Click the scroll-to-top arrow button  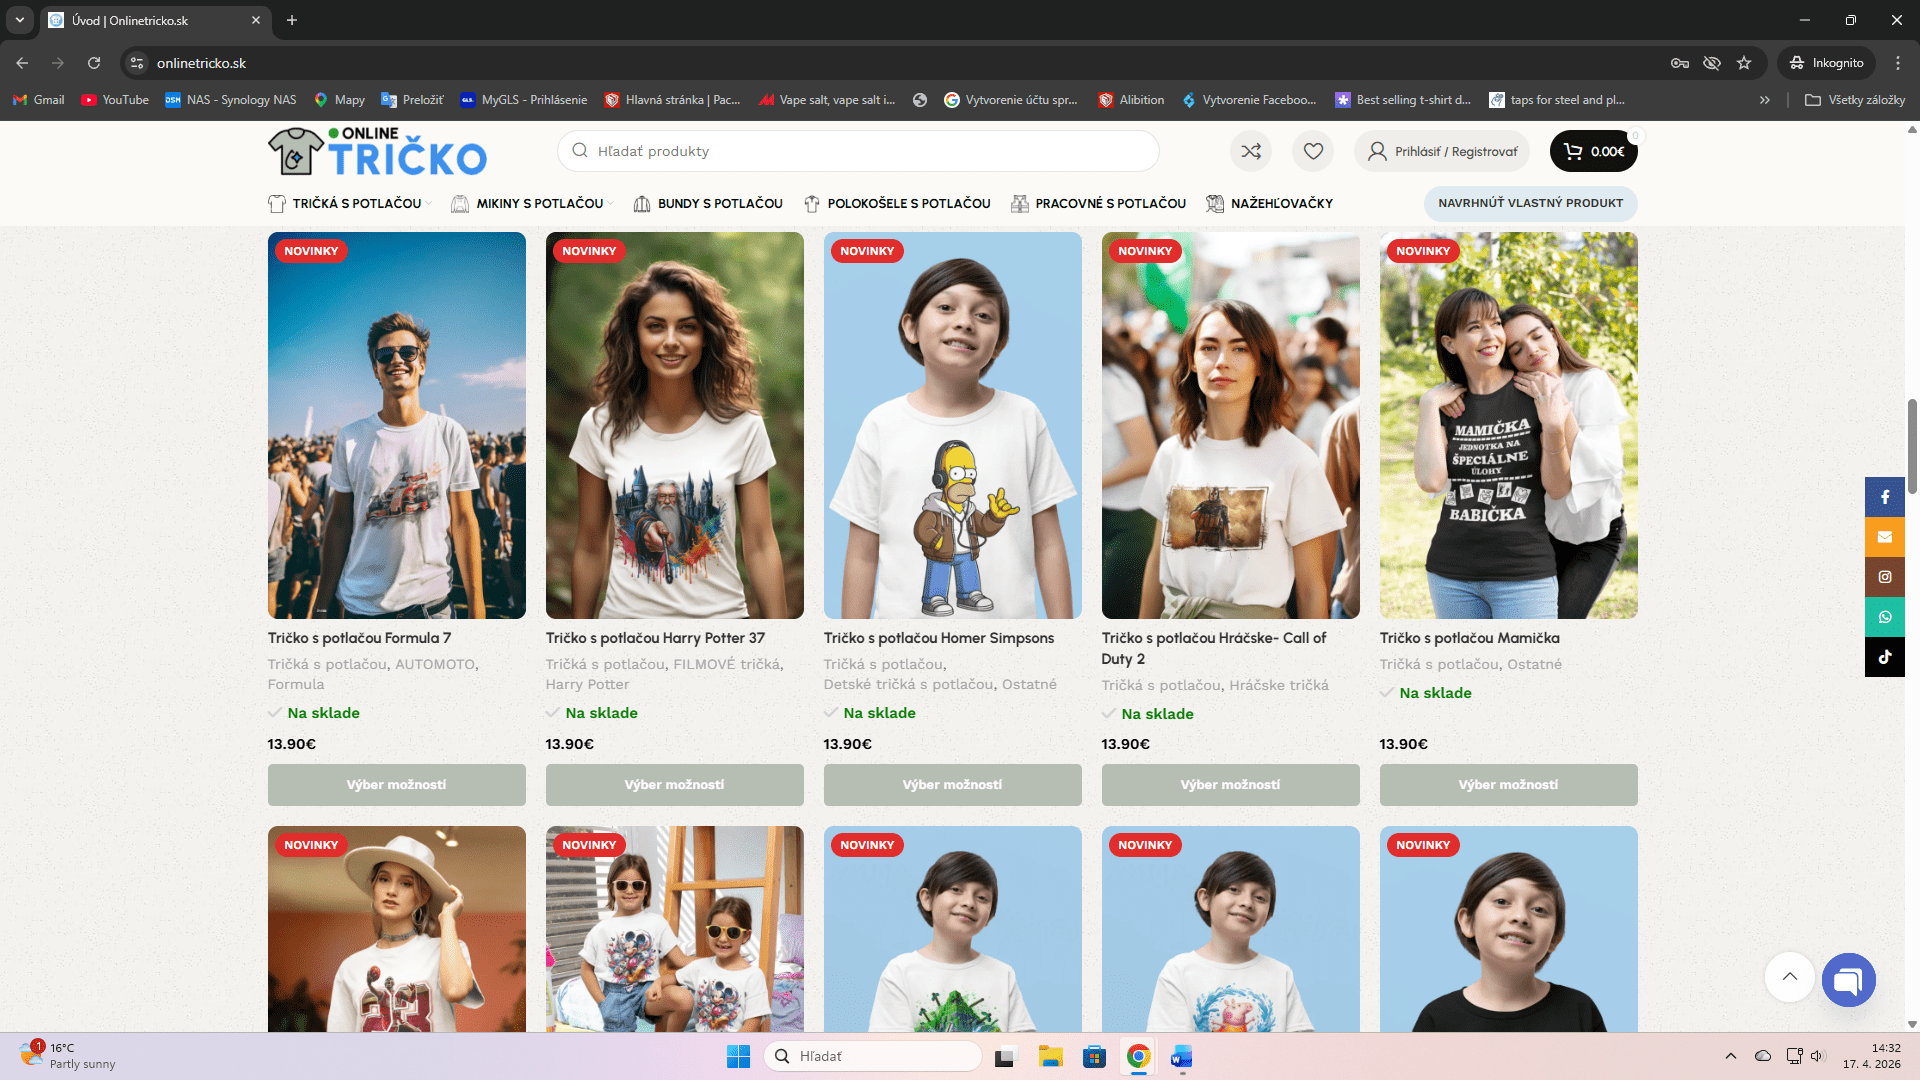coord(1789,977)
